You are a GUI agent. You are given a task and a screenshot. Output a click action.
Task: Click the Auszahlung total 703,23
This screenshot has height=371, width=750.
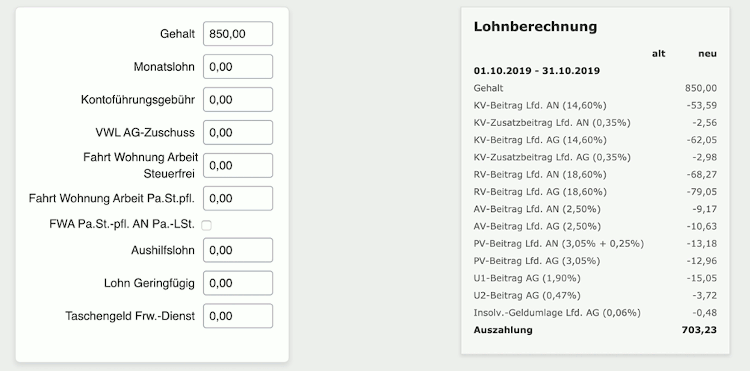(x=699, y=330)
